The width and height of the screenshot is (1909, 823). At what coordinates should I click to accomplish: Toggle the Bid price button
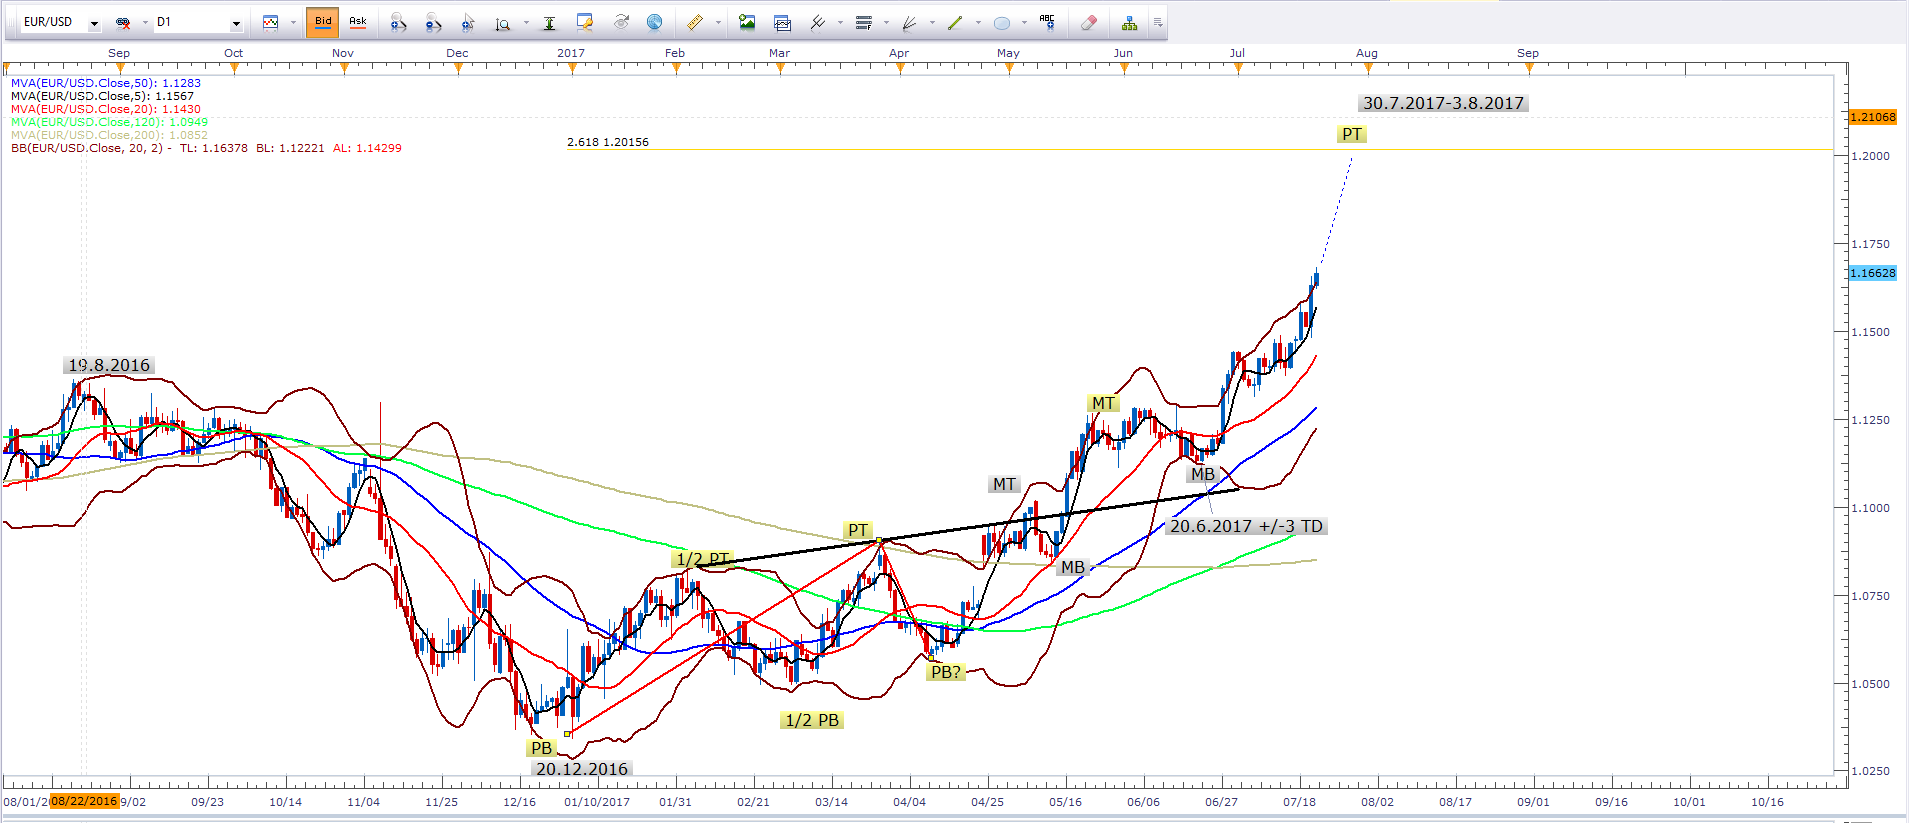point(323,22)
